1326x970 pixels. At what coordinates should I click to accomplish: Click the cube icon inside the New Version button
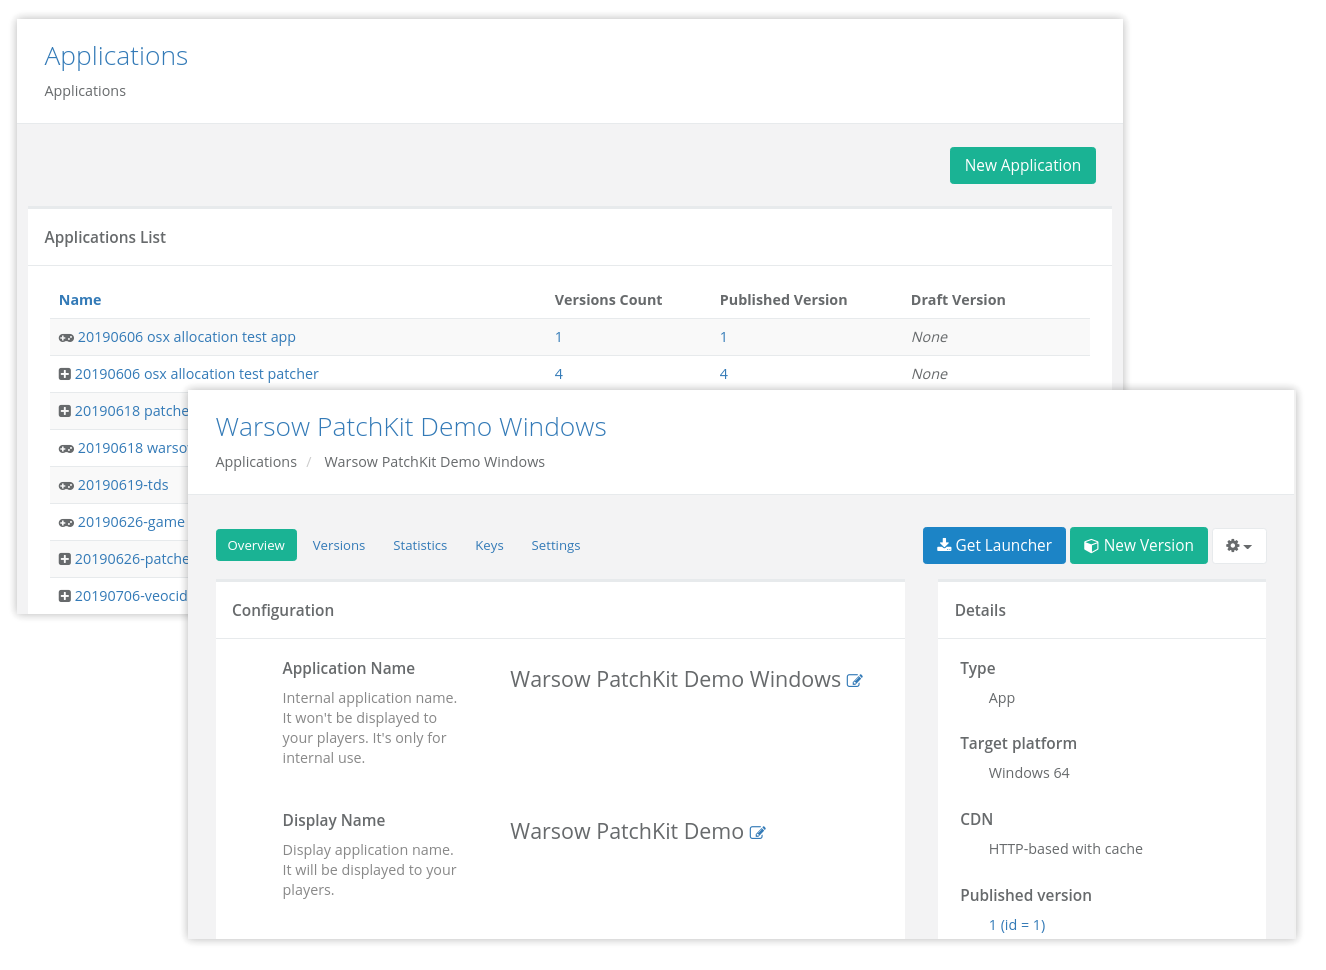tap(1089, 545)
